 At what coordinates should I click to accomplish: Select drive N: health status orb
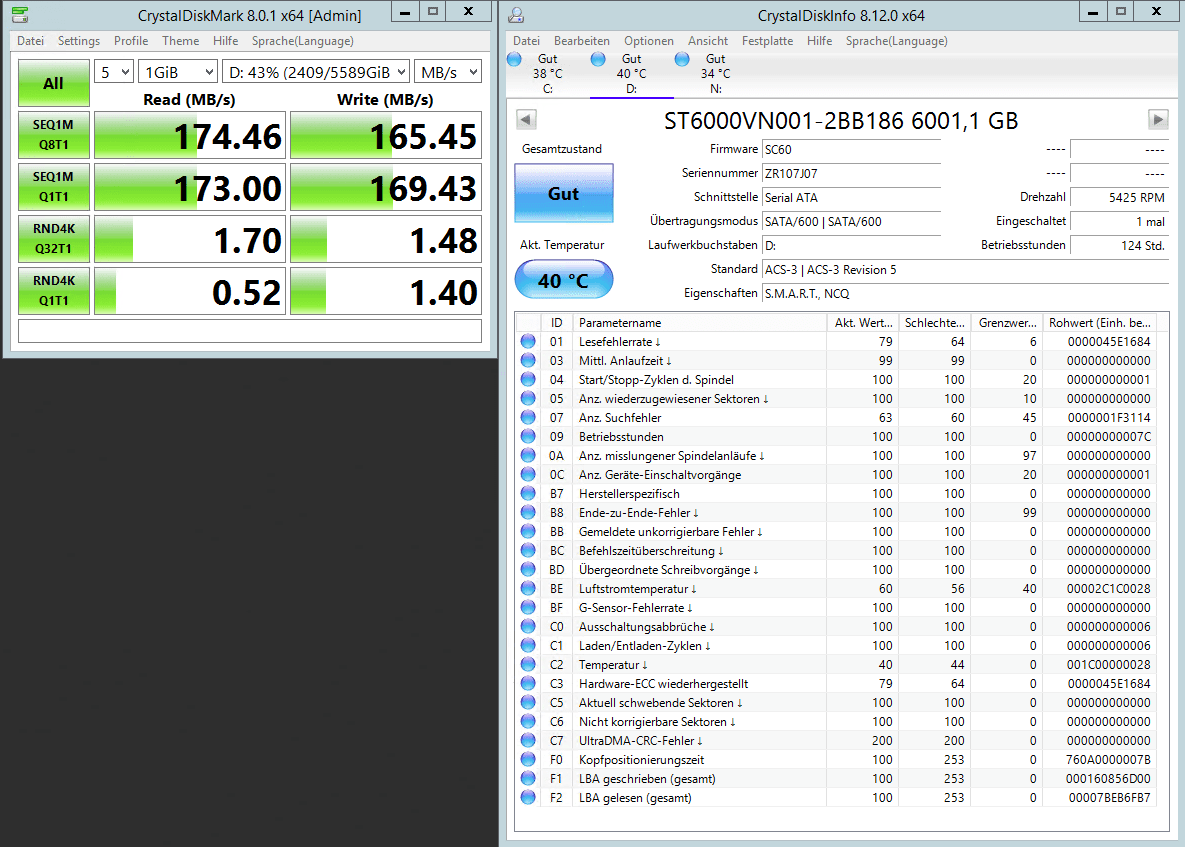[x=682, y=59]
